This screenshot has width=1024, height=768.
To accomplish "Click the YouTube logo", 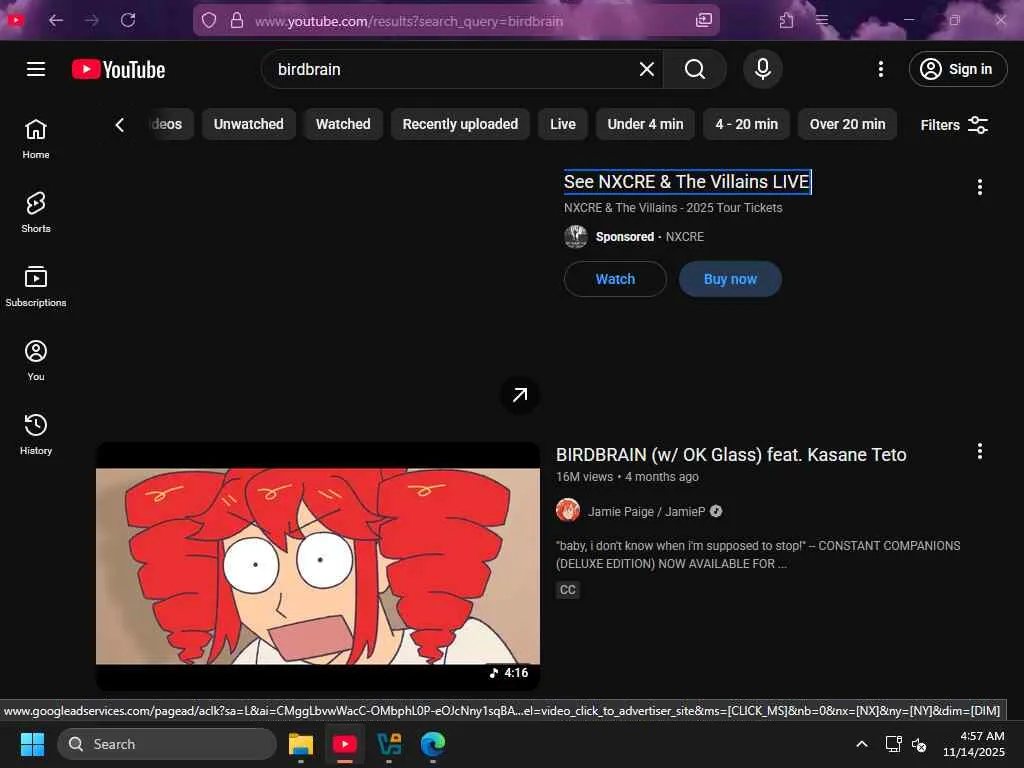I will [x=119, y=69].
